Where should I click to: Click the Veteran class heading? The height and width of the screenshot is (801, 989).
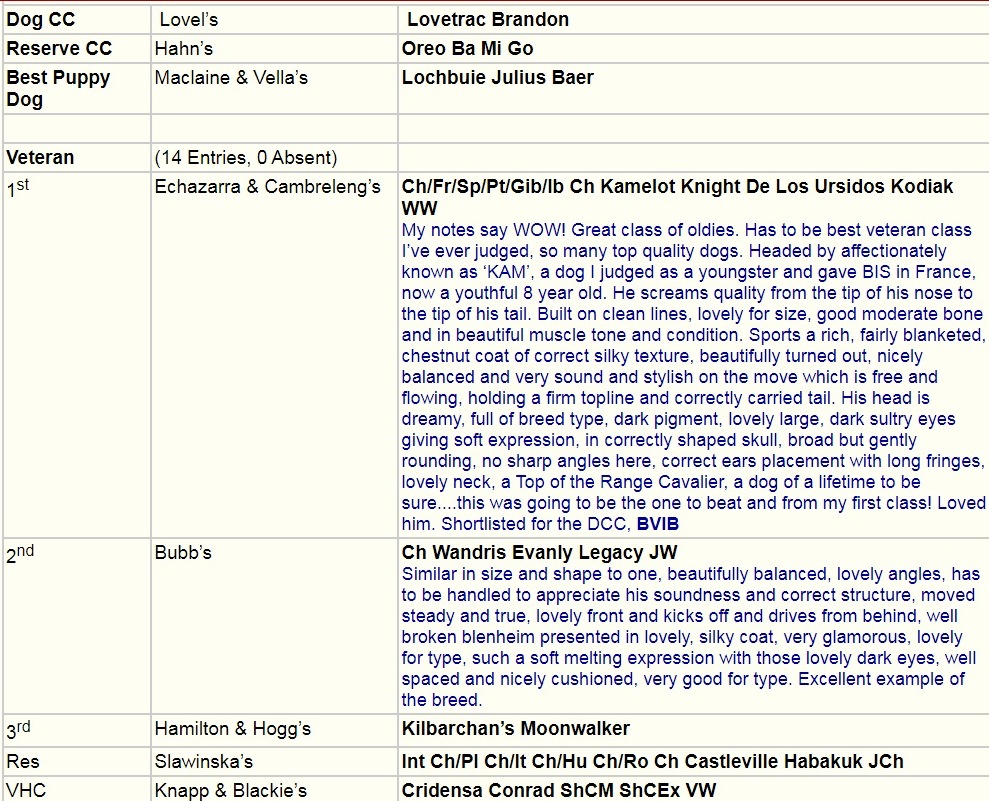pos(41,158)
